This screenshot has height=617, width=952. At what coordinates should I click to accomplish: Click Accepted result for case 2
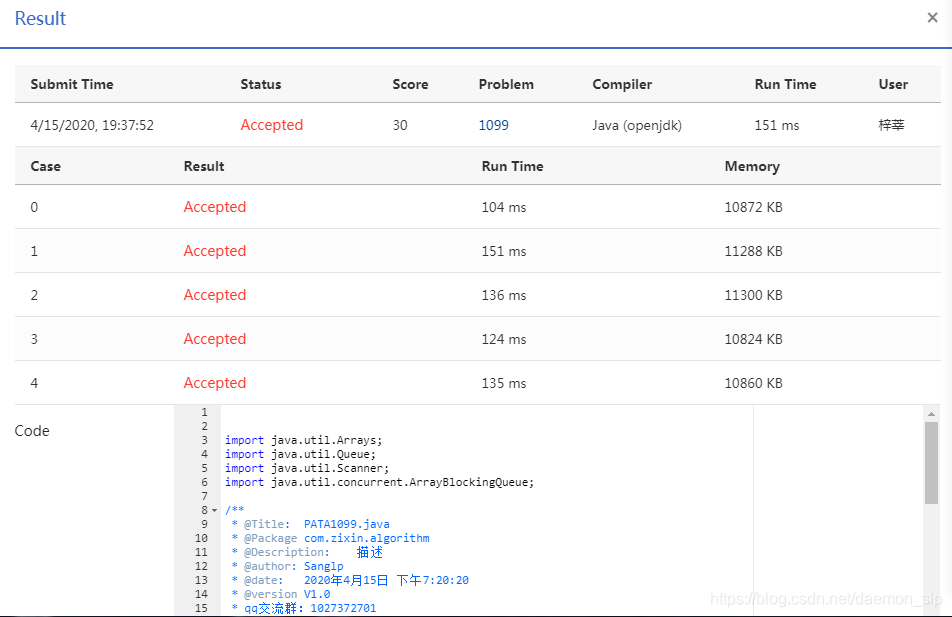215,295
